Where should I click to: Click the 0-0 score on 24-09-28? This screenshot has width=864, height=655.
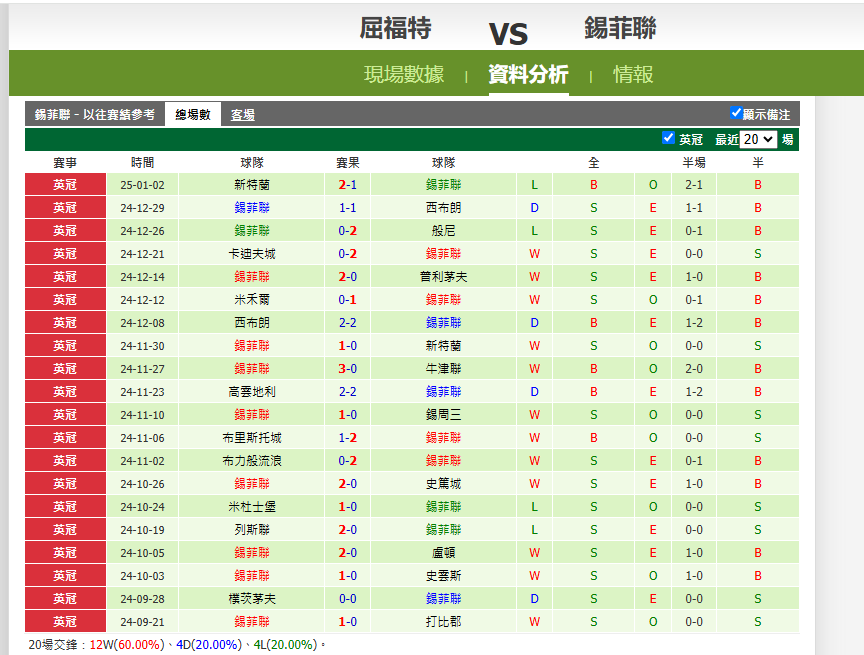[x=348, y=599]
